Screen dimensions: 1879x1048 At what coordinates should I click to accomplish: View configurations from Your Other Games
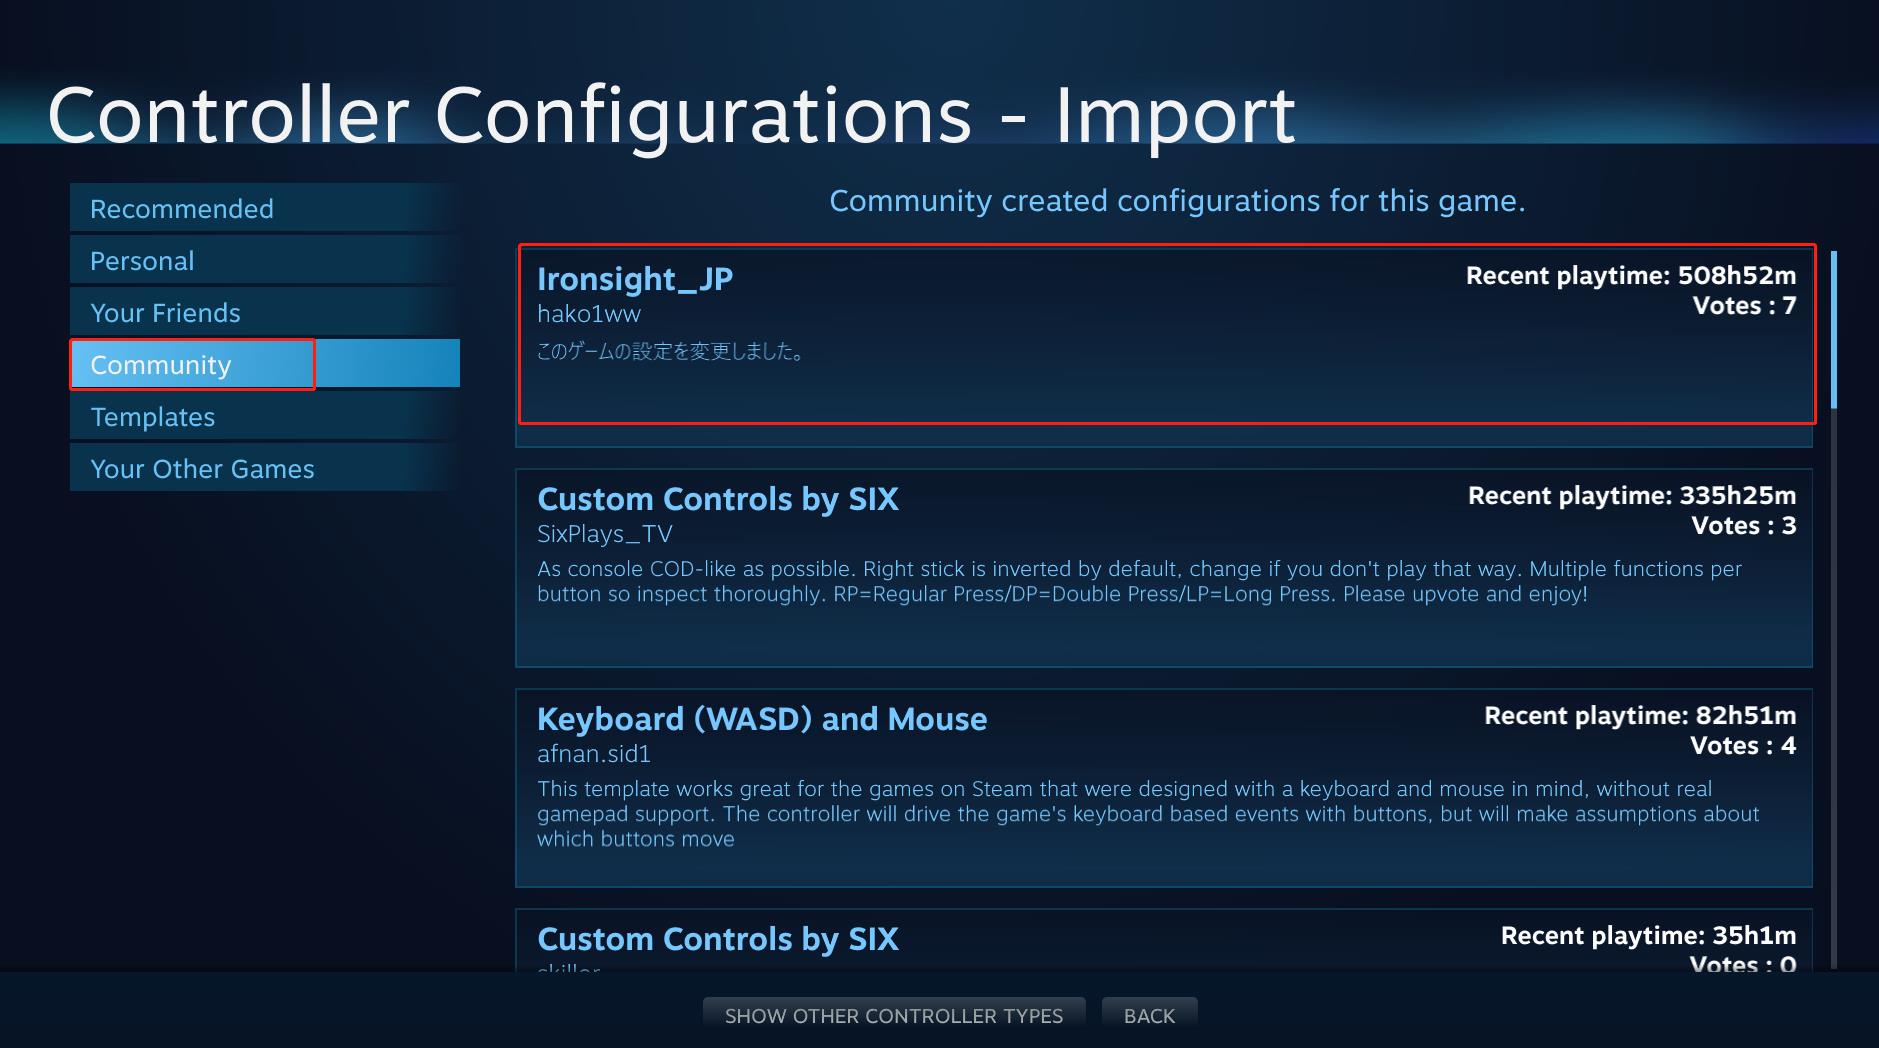(x=202, y=468)
